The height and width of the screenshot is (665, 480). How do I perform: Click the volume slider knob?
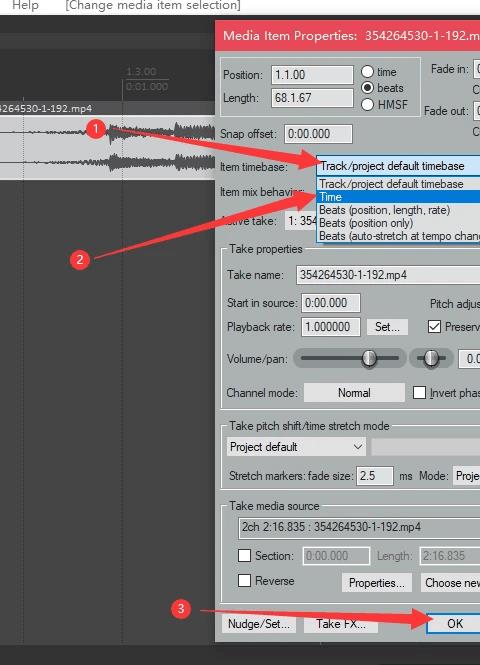[x=369, y=358]
